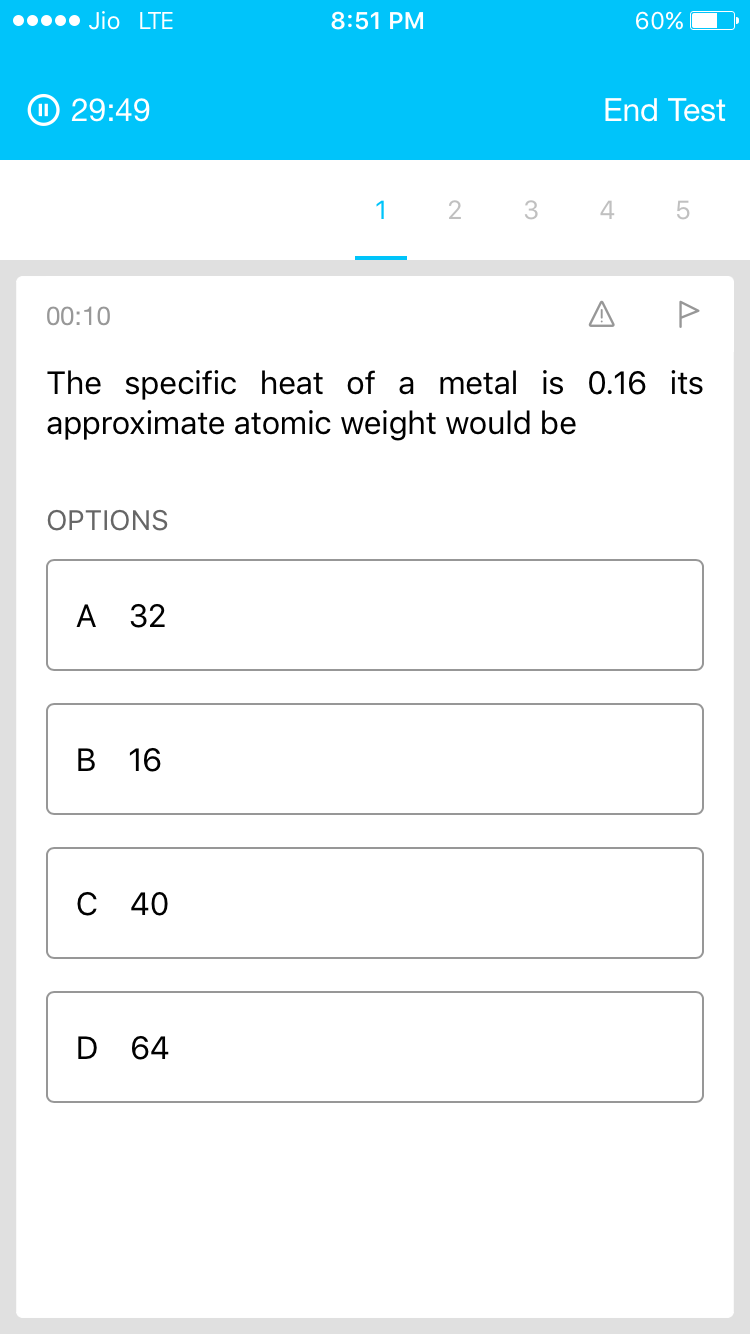Report a problem with this question

tap(601, 315)
